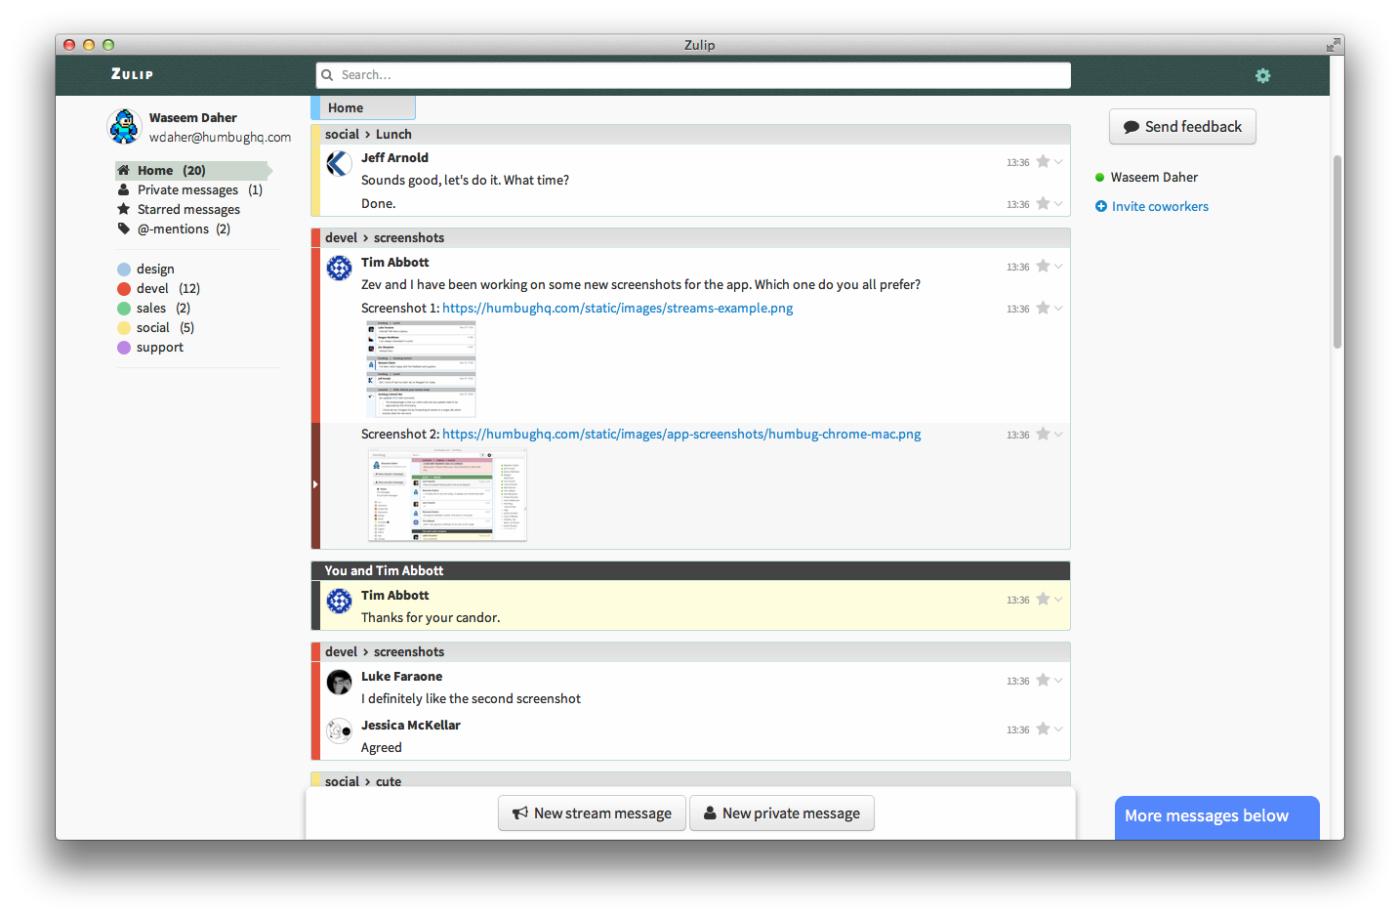The height and width of the screenshot is (917, 1400).
Task: Open streams-example.png link
Action: (618, 308)
